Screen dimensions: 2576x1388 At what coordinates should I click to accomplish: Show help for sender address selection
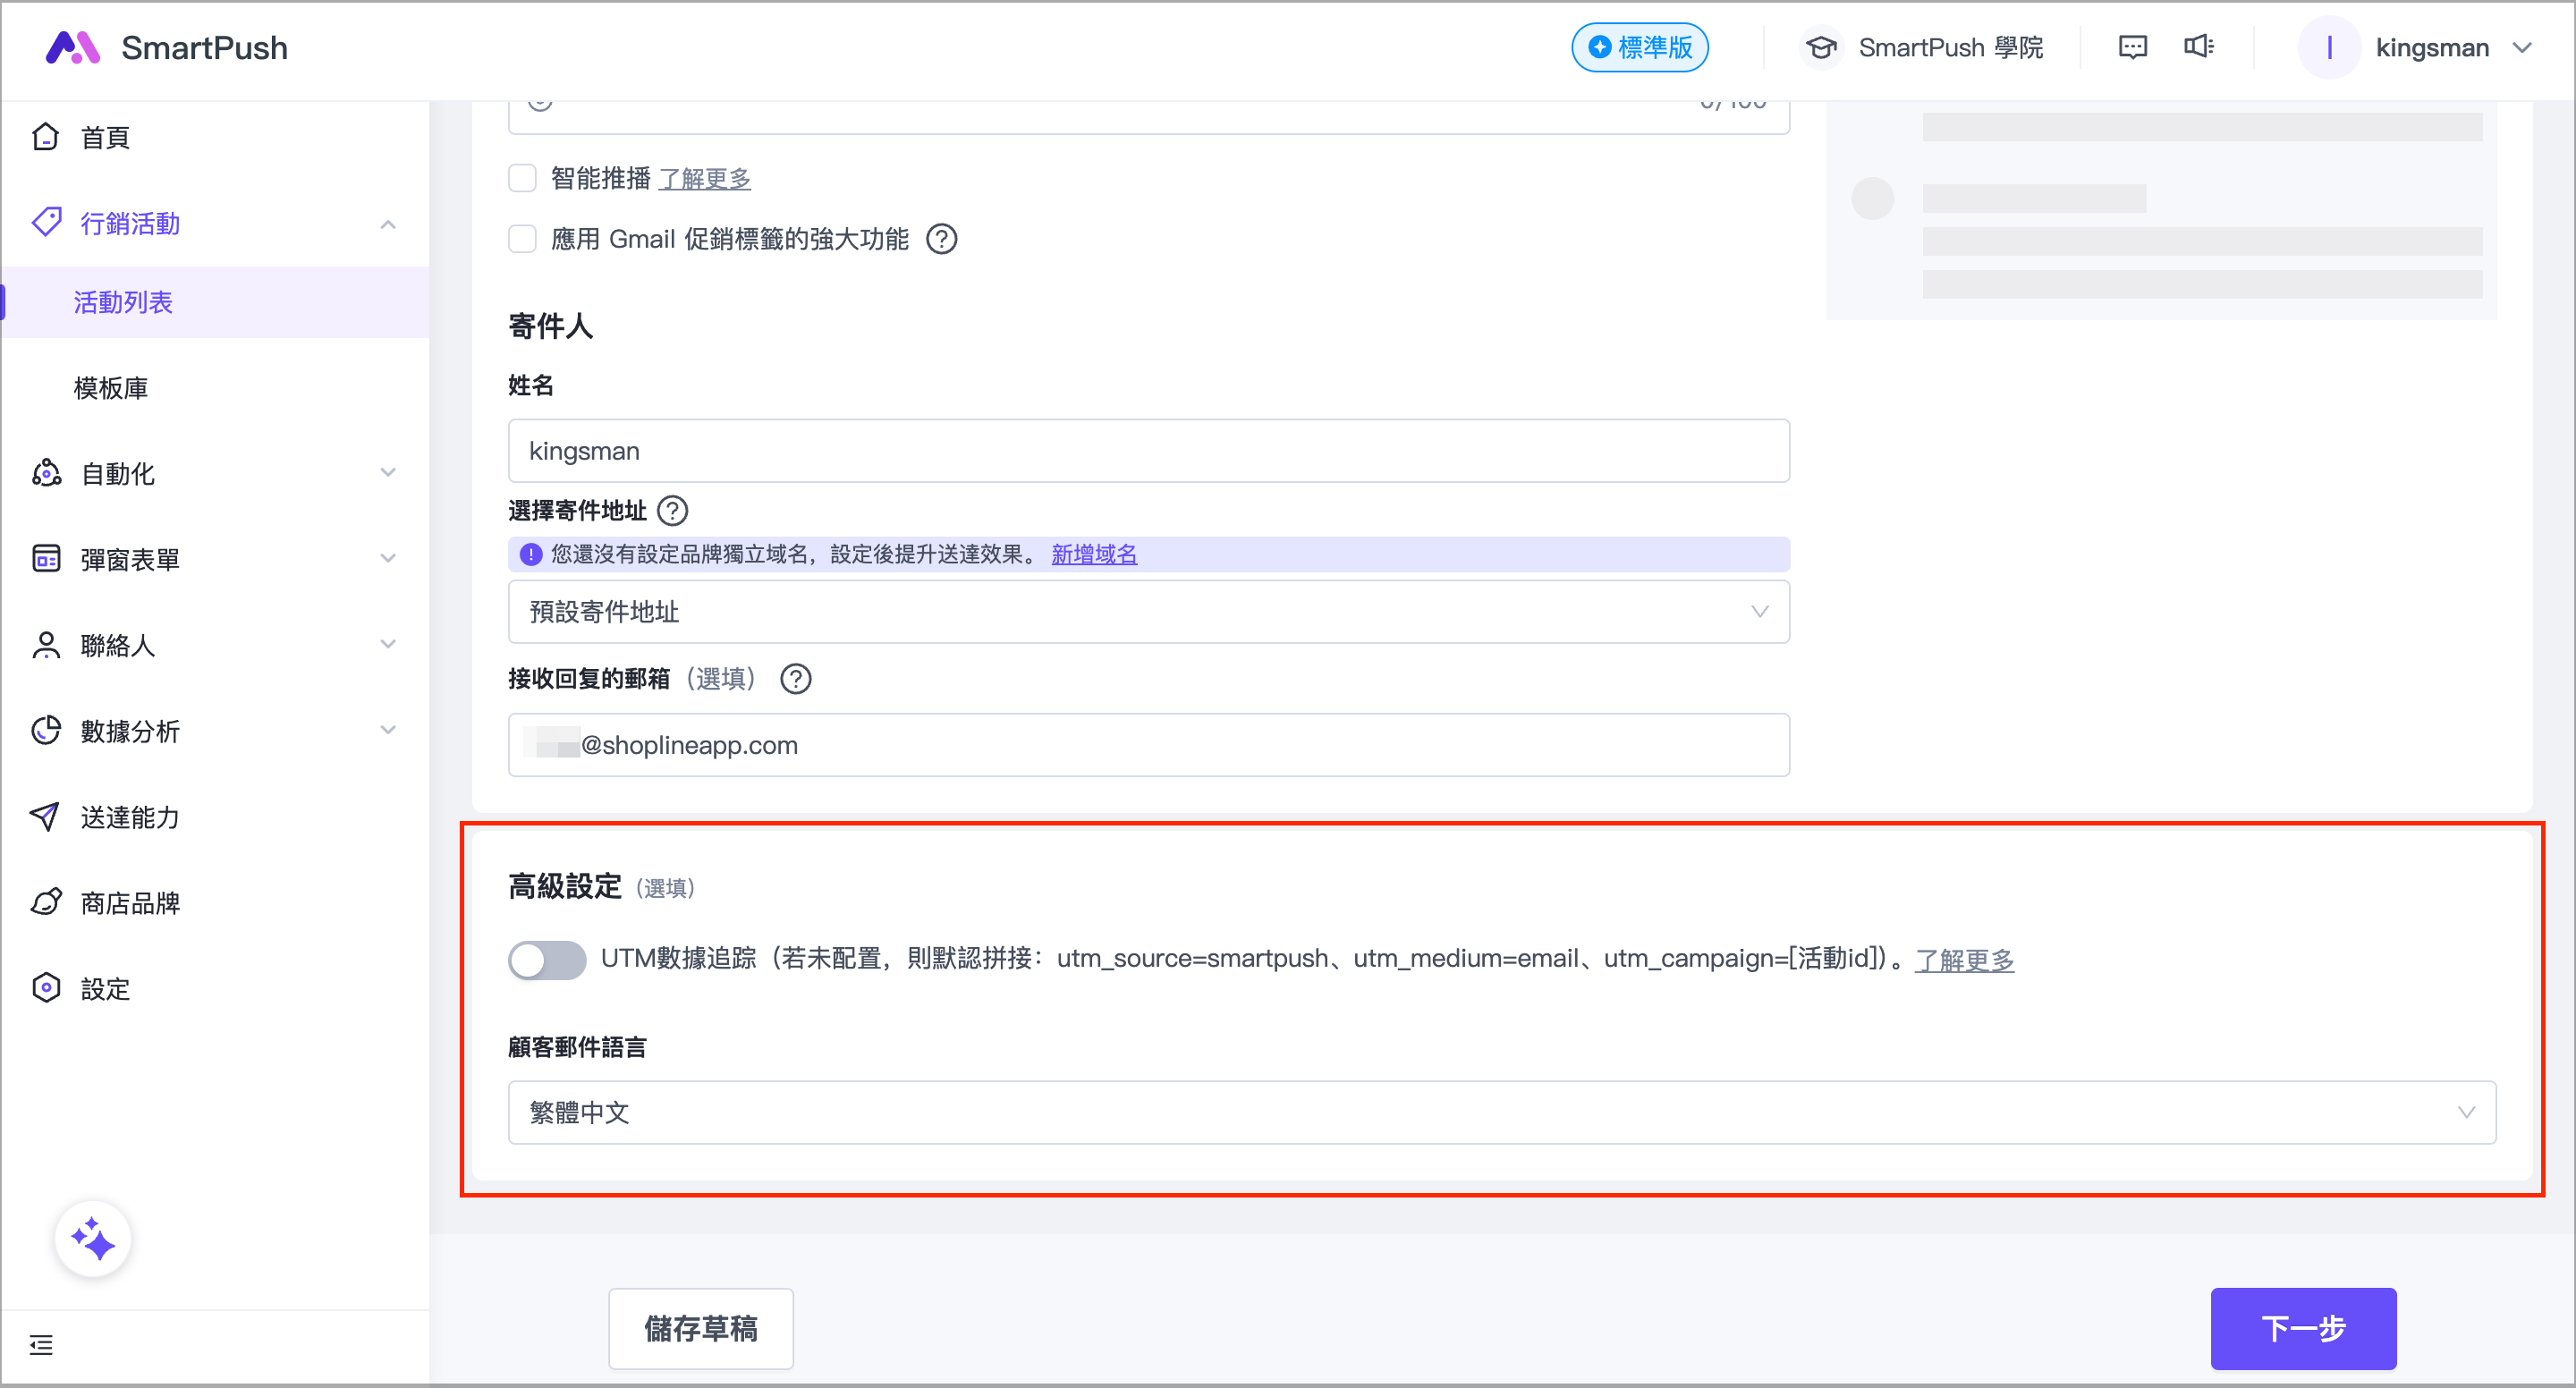pyautogui.click(x=673, y=511)
